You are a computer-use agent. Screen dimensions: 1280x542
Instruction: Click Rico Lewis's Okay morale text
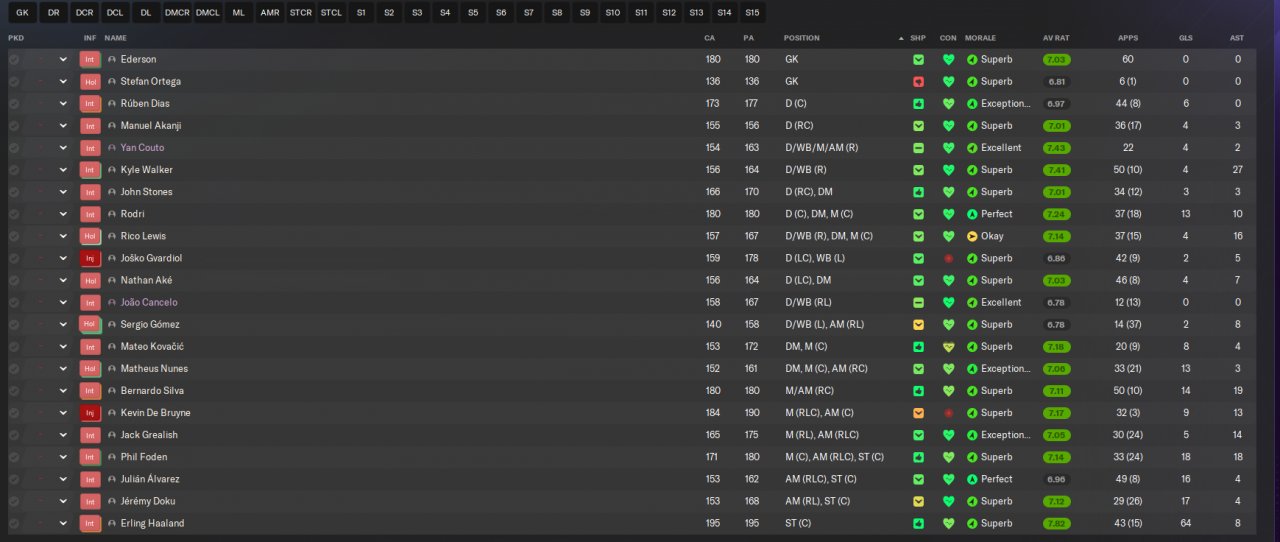point(992,236)
